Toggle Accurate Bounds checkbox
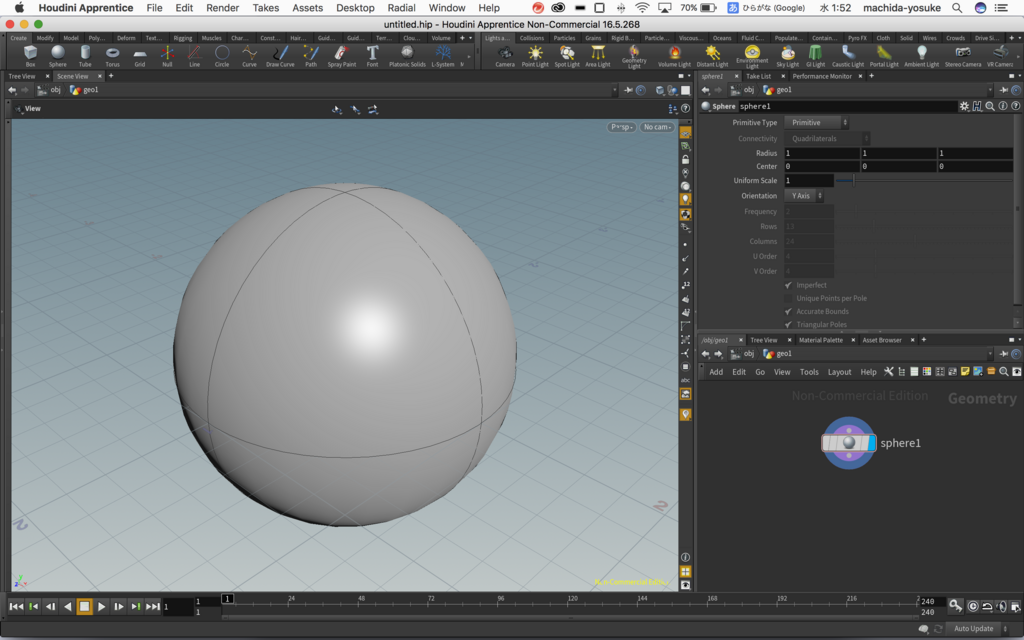 (x=788, y=312)
